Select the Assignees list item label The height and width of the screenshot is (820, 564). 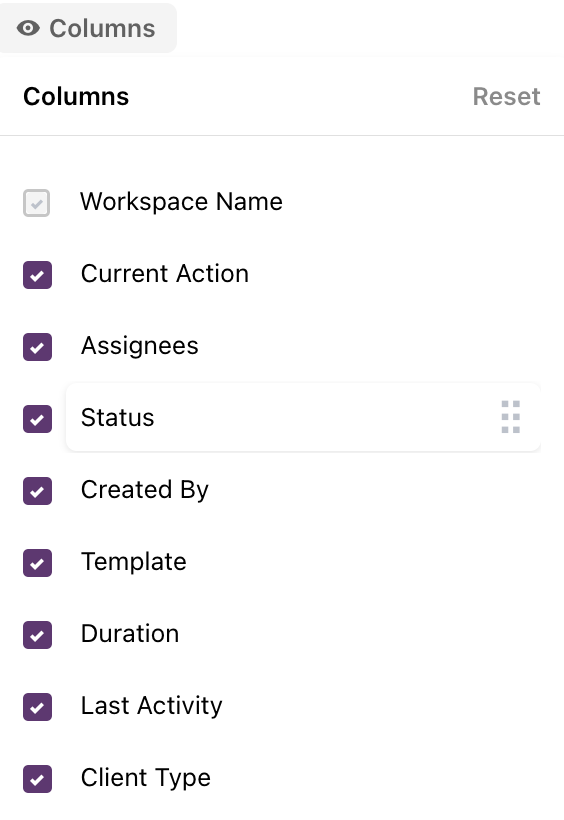[x=140, y=346]
